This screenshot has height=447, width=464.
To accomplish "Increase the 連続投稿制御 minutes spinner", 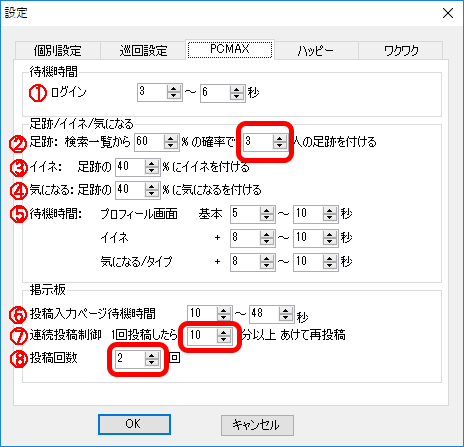I will click(223, 332).
